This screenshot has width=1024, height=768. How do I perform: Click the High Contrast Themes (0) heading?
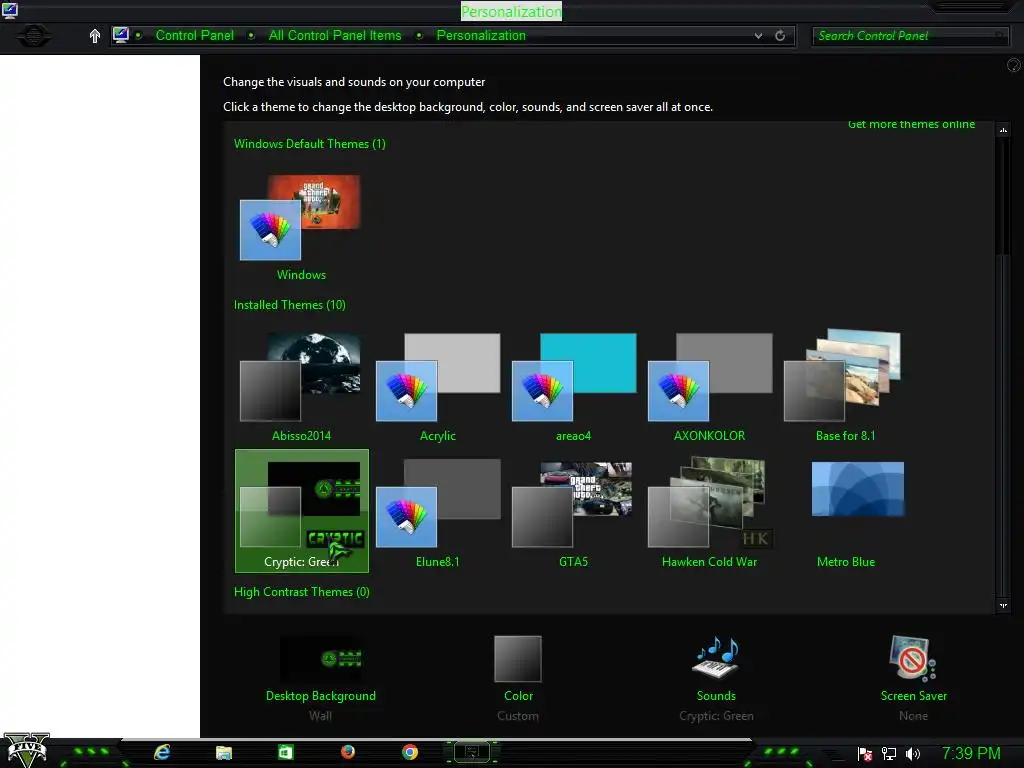point(302,592)
